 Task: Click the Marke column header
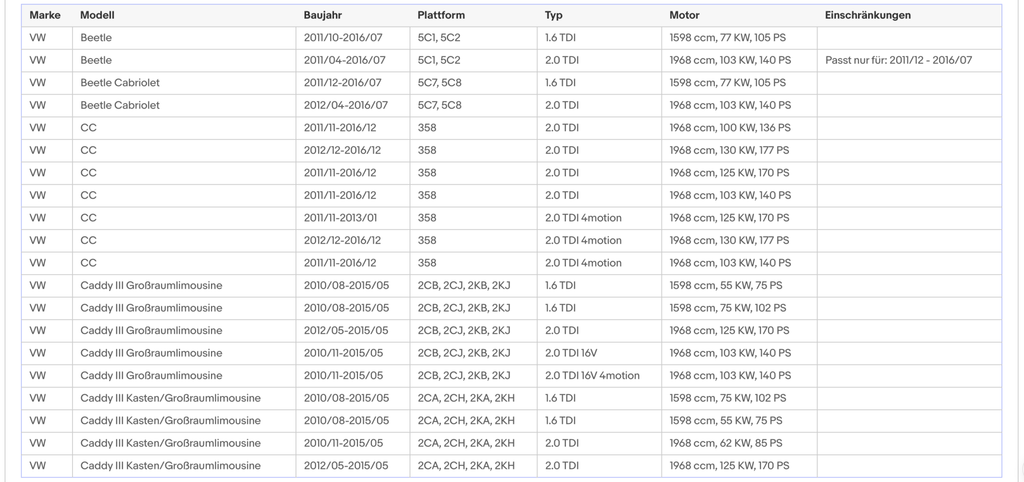46,16
